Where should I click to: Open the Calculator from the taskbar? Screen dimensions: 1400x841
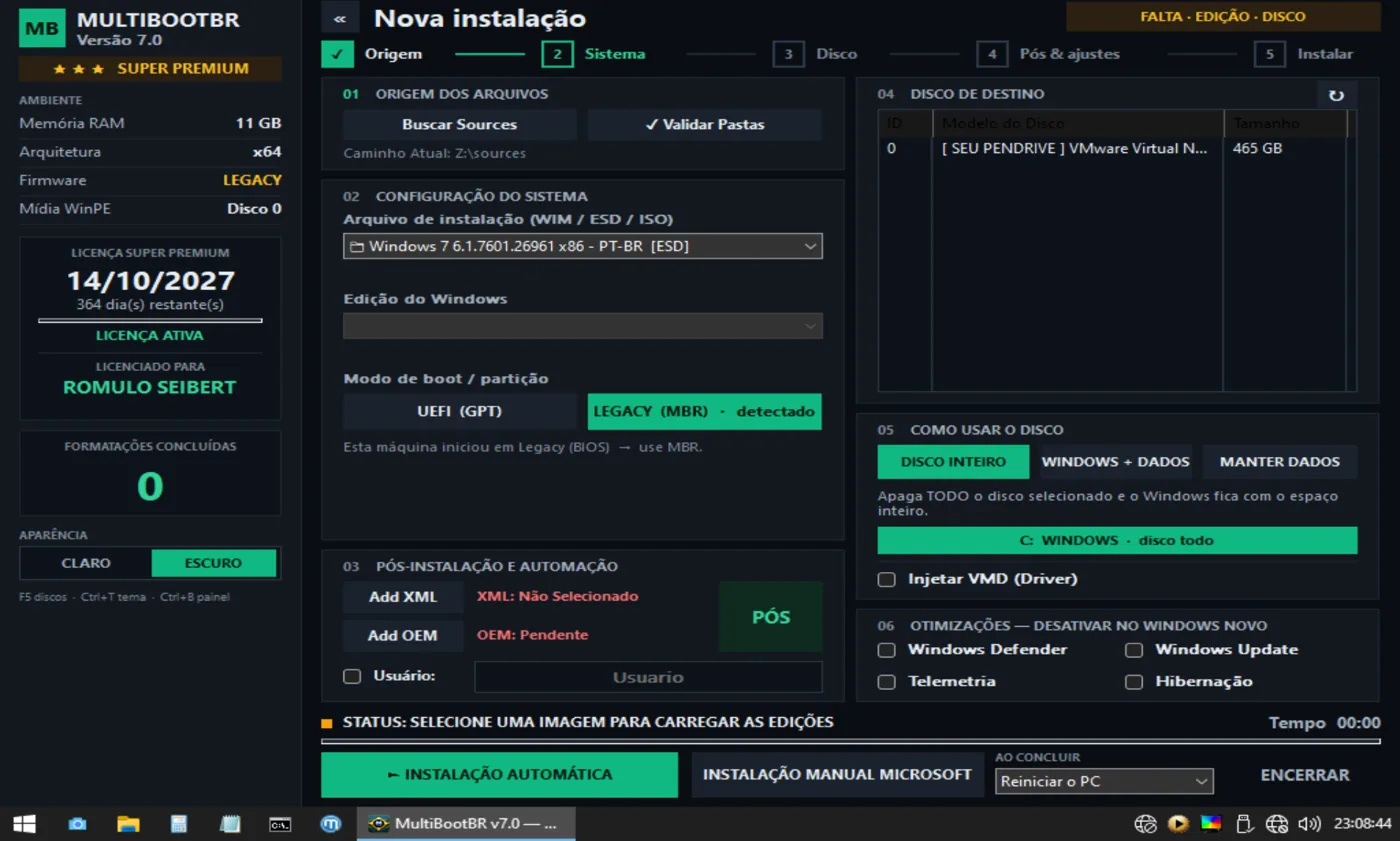pos(179,824)
